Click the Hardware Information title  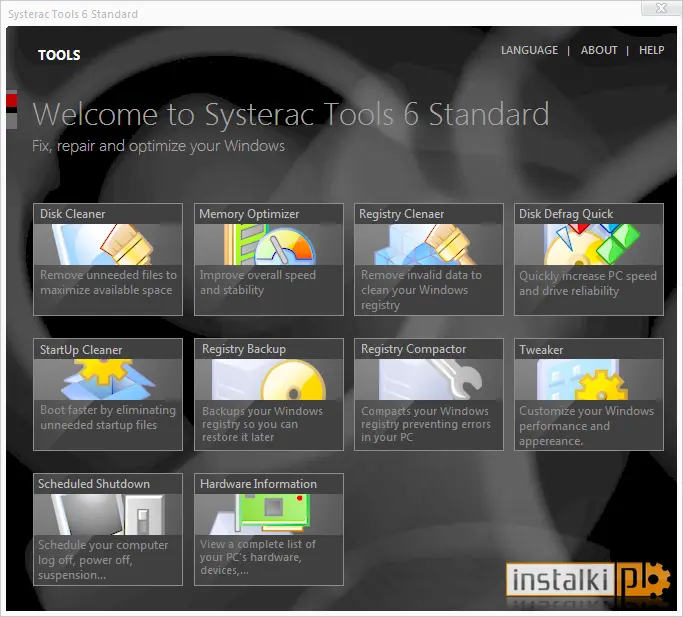click(x=258, y=484)
